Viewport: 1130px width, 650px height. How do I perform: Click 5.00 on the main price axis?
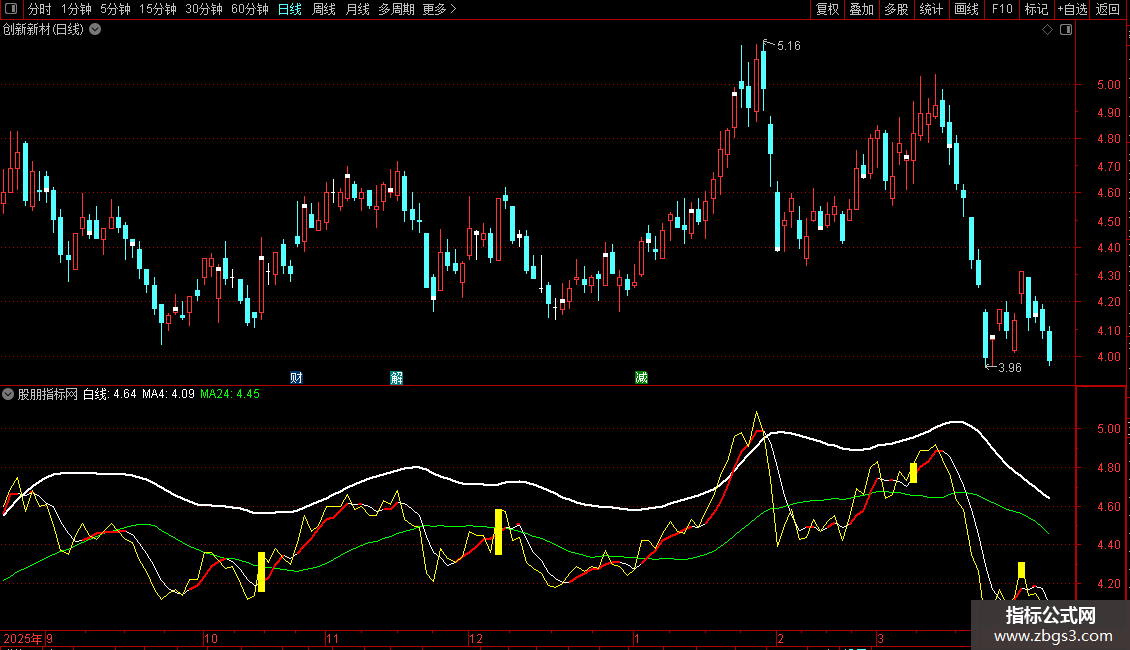pos(1108,85)
